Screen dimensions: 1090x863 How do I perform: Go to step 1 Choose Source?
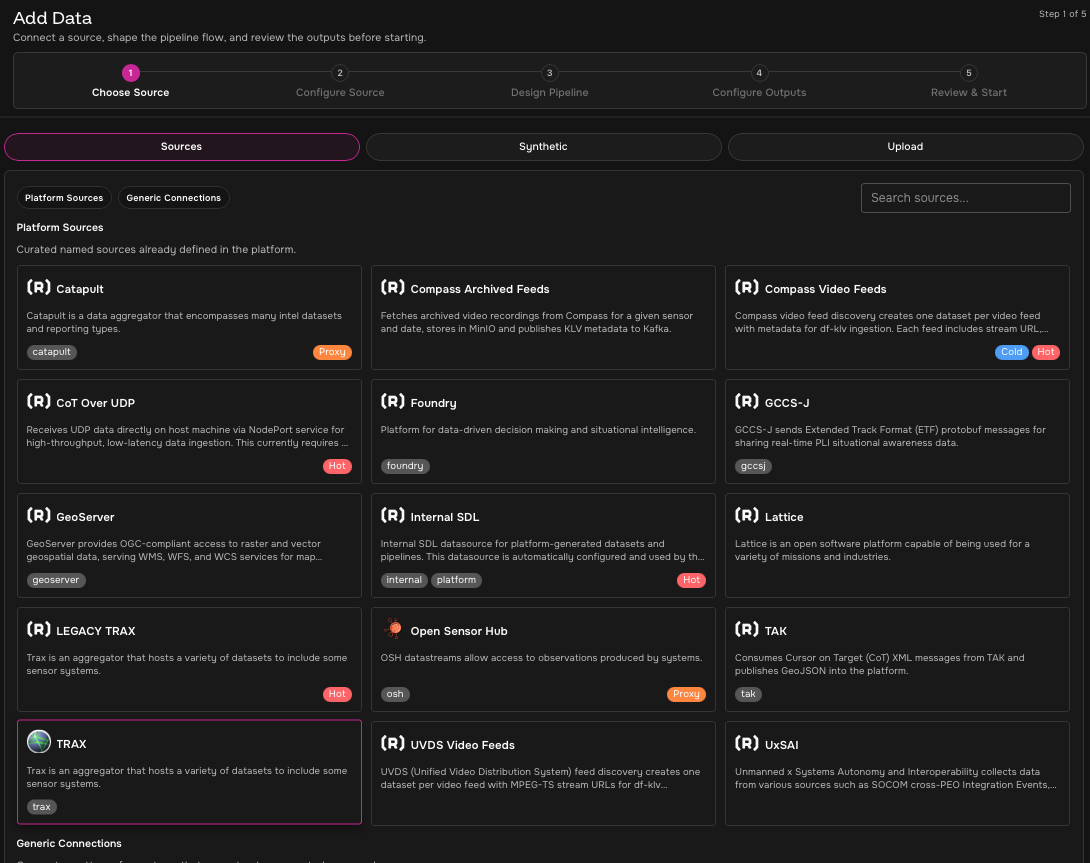coord(131,81)
